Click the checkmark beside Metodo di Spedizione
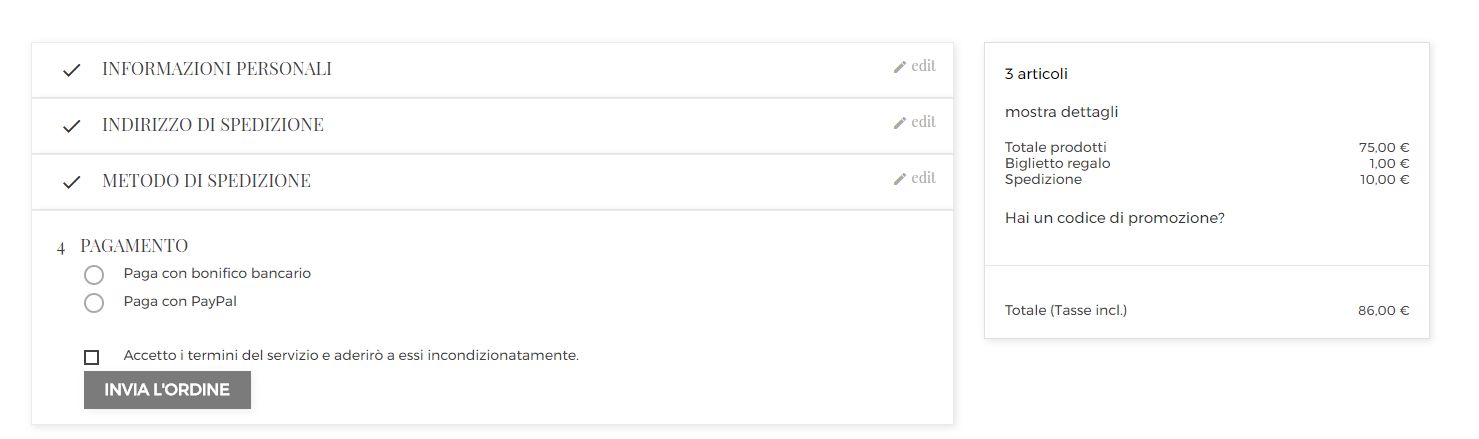1479x439 pixels. click(71, 182)
